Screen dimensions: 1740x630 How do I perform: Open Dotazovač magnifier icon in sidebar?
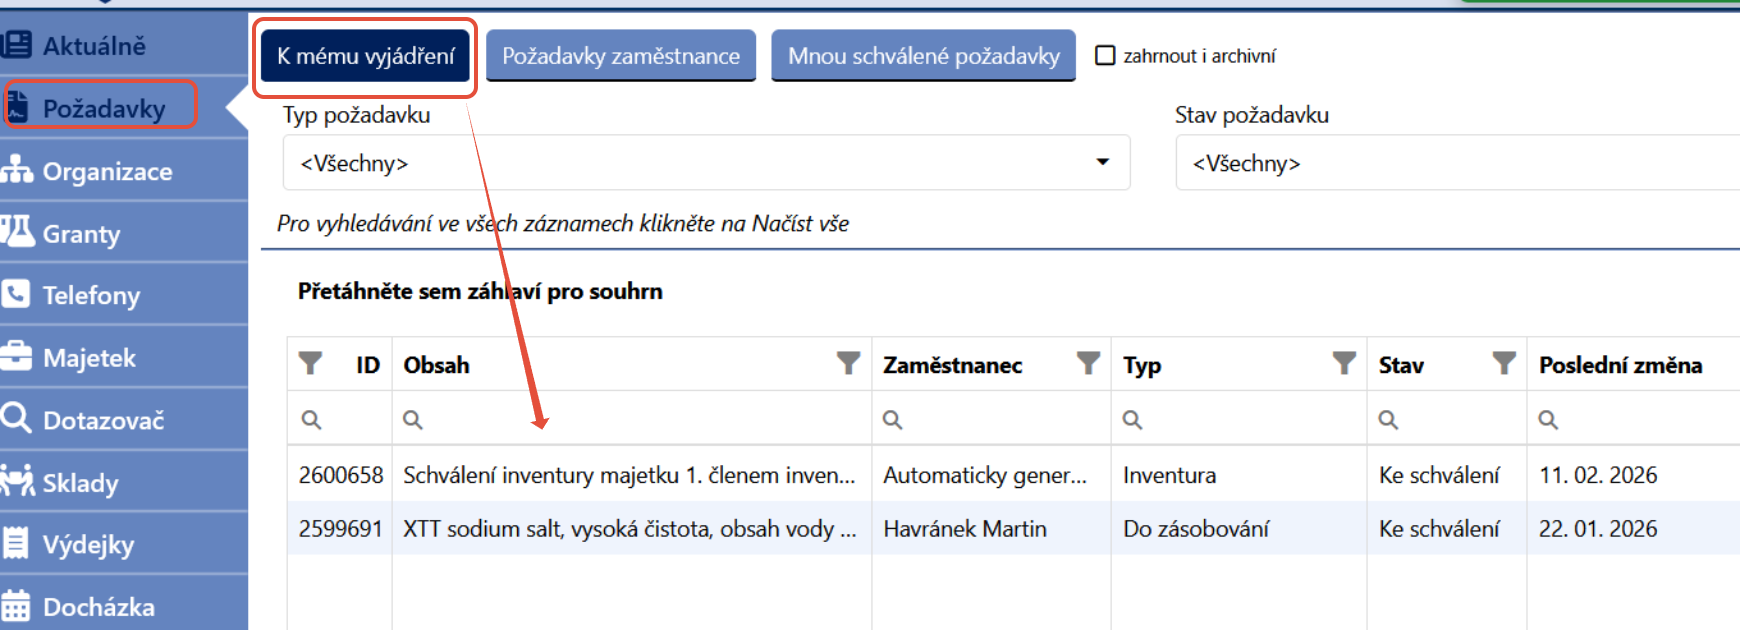pos(16,417)
